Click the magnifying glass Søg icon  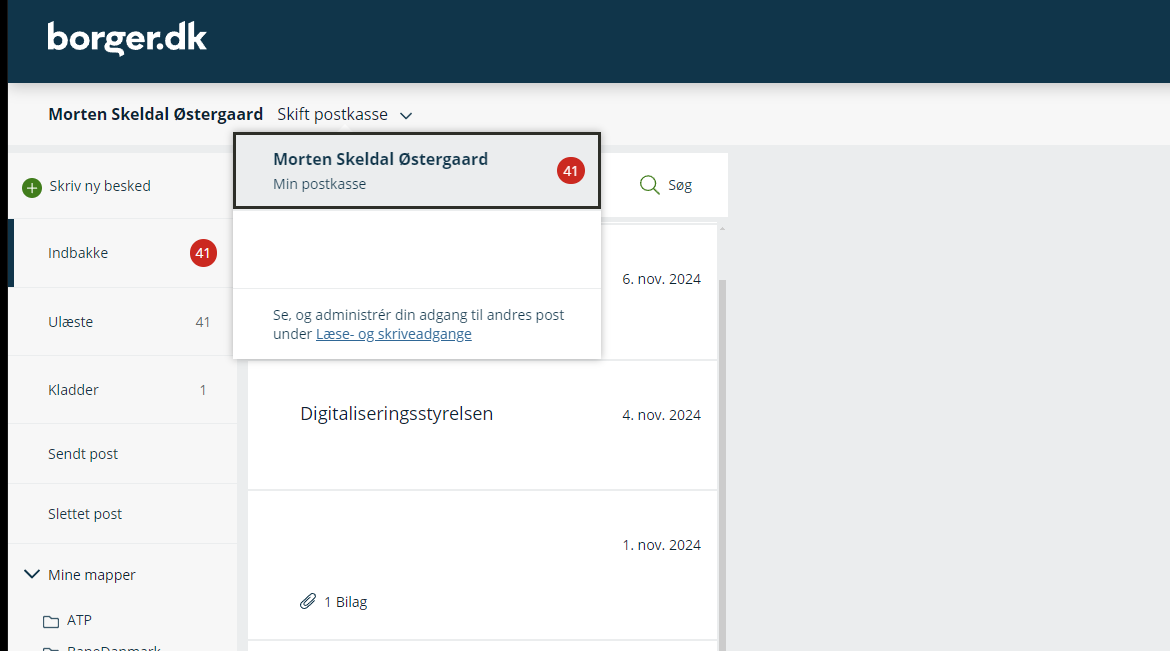point(649,185)
